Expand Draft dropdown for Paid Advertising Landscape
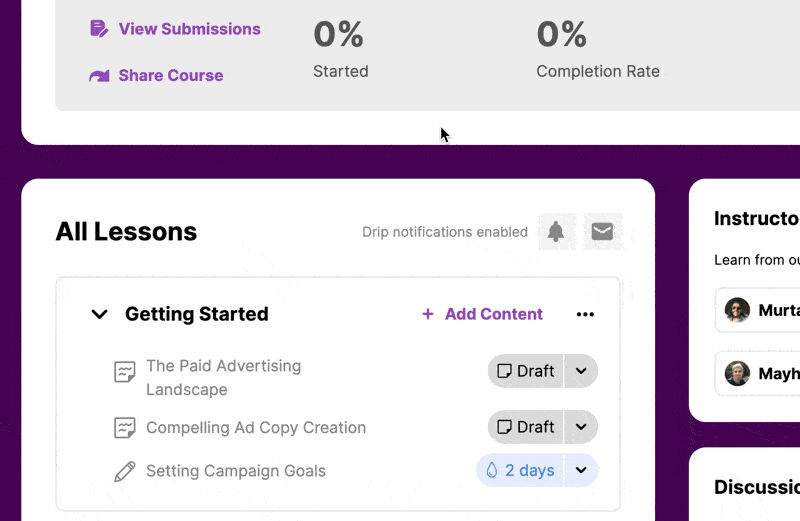Viewport: 800px width, 521px height. [581, 371]
